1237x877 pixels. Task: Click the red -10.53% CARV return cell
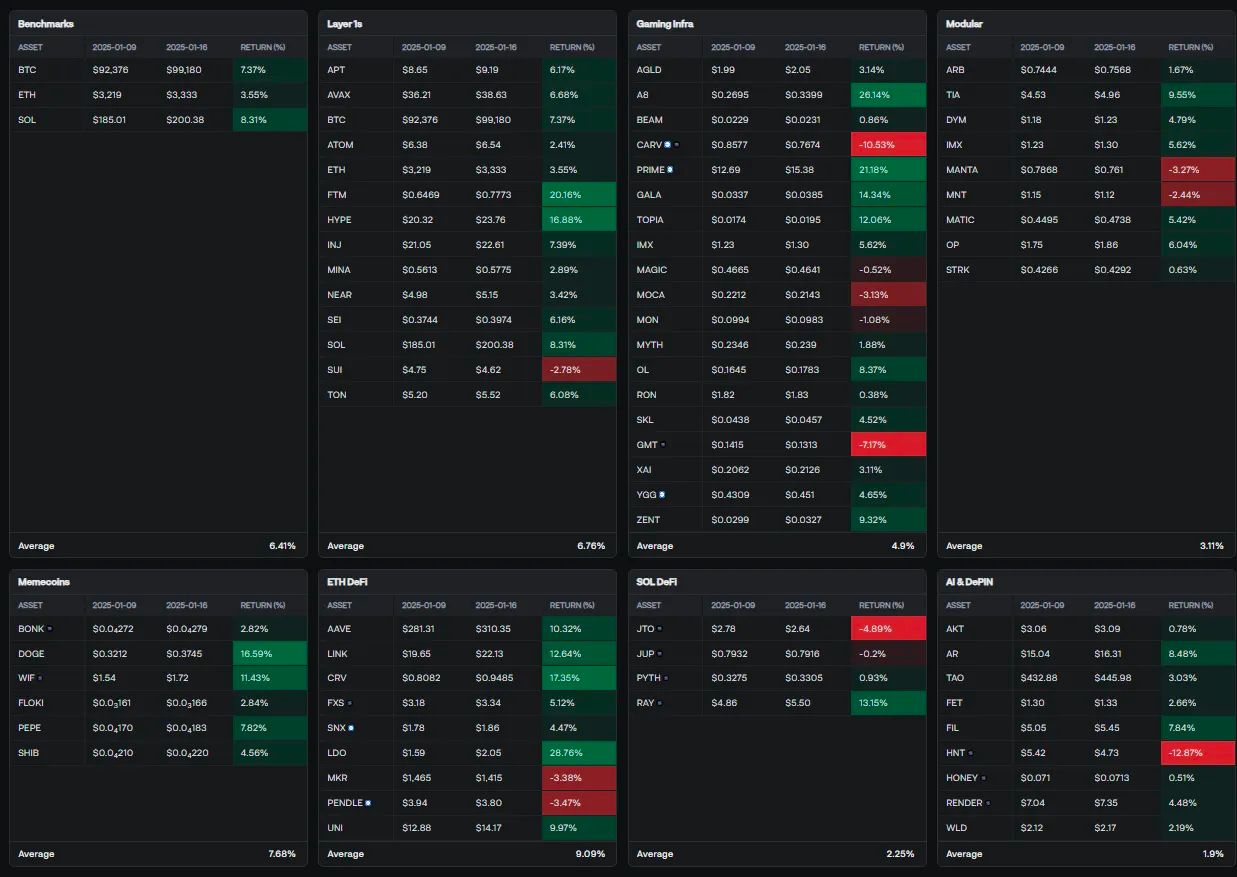pyautogui.click(x=888, y=145)
